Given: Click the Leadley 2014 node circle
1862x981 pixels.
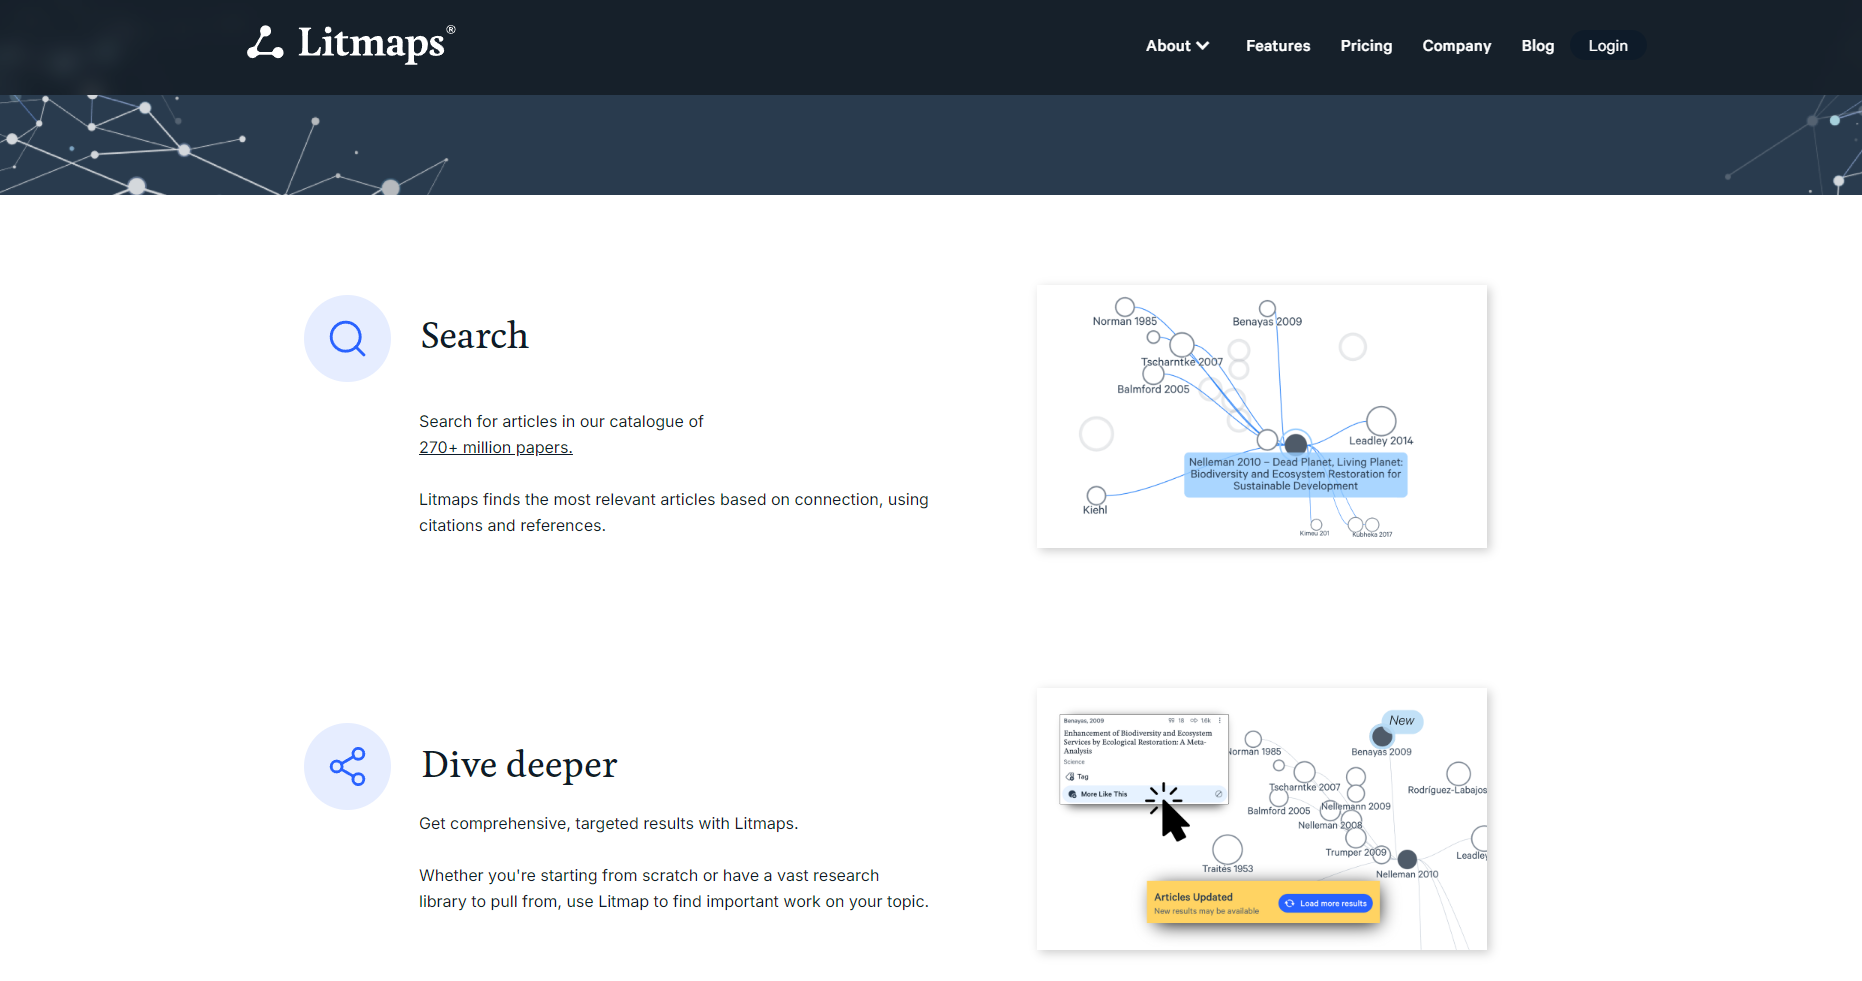Looking at the screenshot, I should click(1381, 421).
